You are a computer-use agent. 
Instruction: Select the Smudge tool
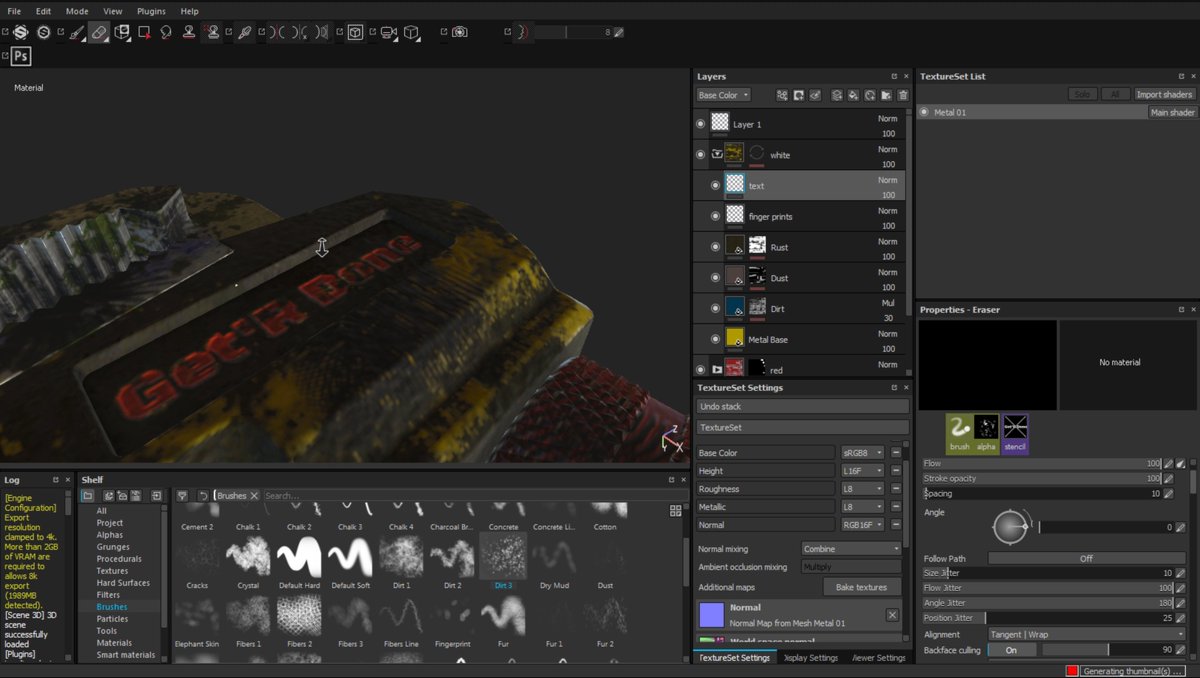click(166, 32)
